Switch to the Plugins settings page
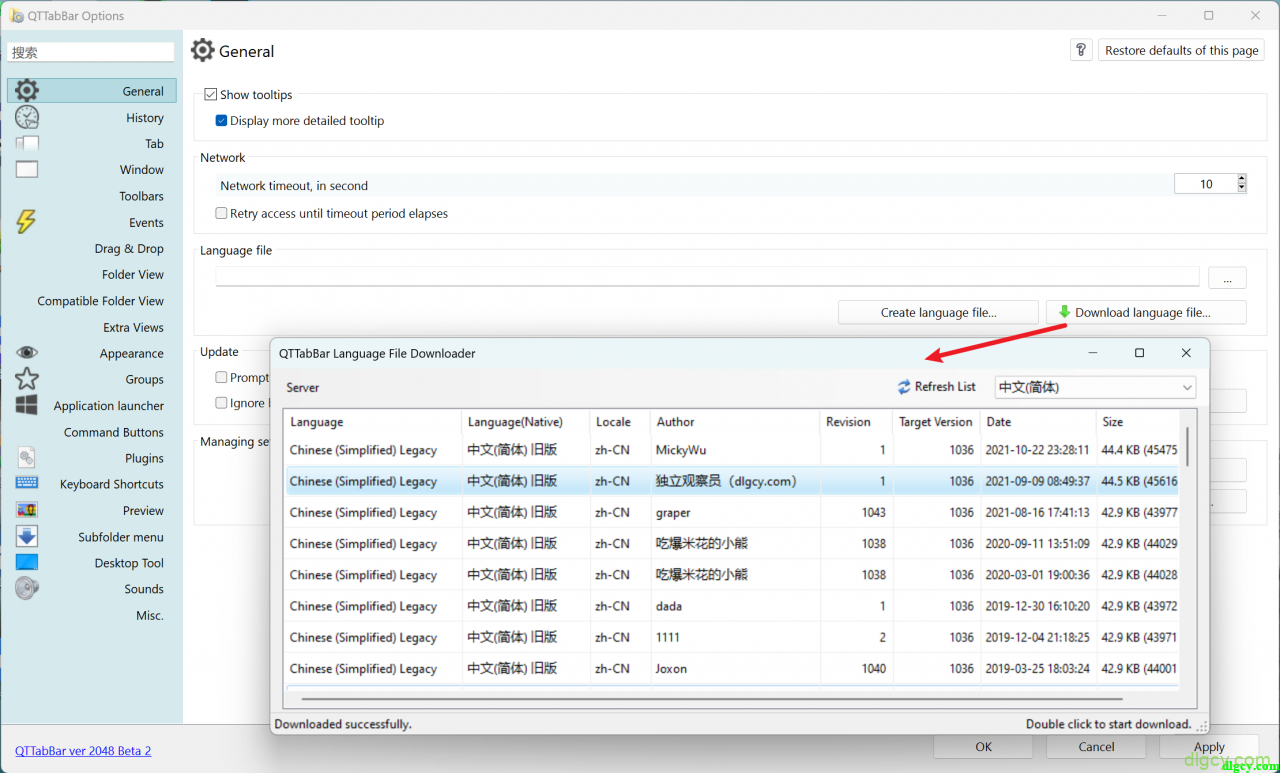 144,458
